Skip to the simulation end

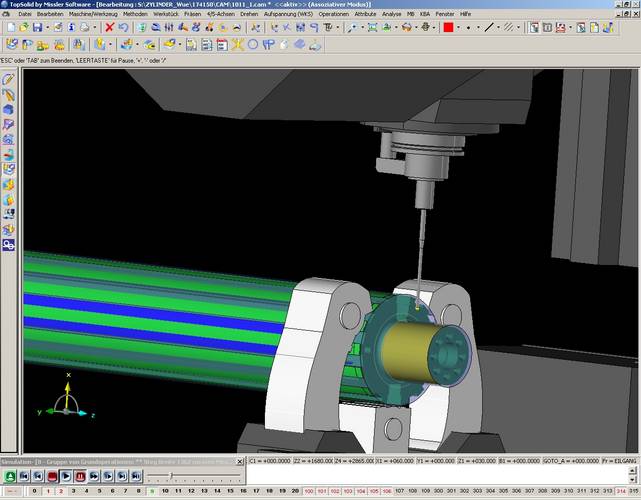(136, 476)
